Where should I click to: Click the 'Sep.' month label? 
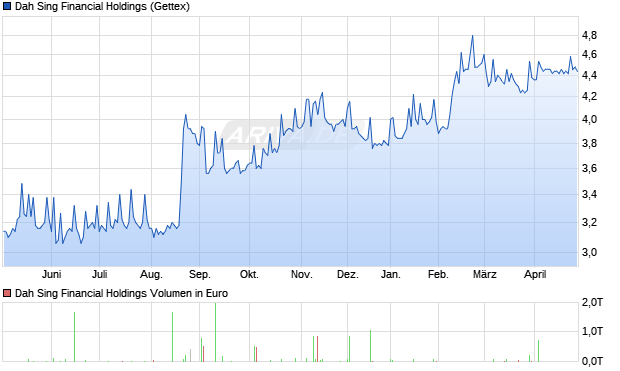coord(200,274)
